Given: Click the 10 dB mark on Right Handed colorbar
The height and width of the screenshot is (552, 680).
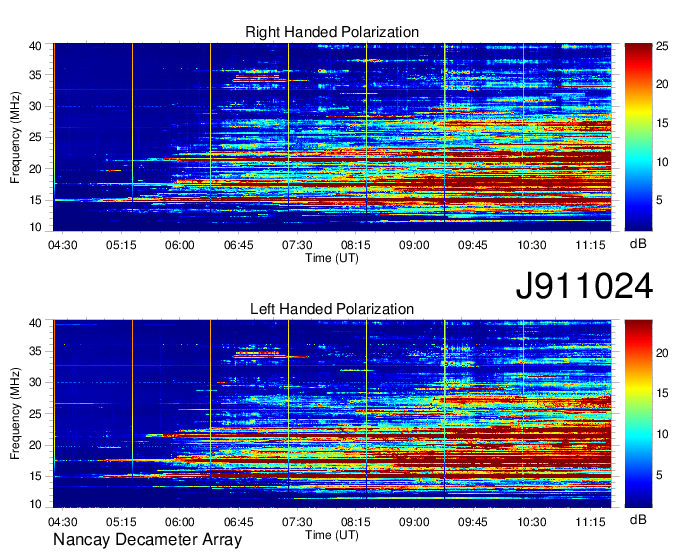Looking at the screenshot, I should pyautogui.click(x=662, y=162).
